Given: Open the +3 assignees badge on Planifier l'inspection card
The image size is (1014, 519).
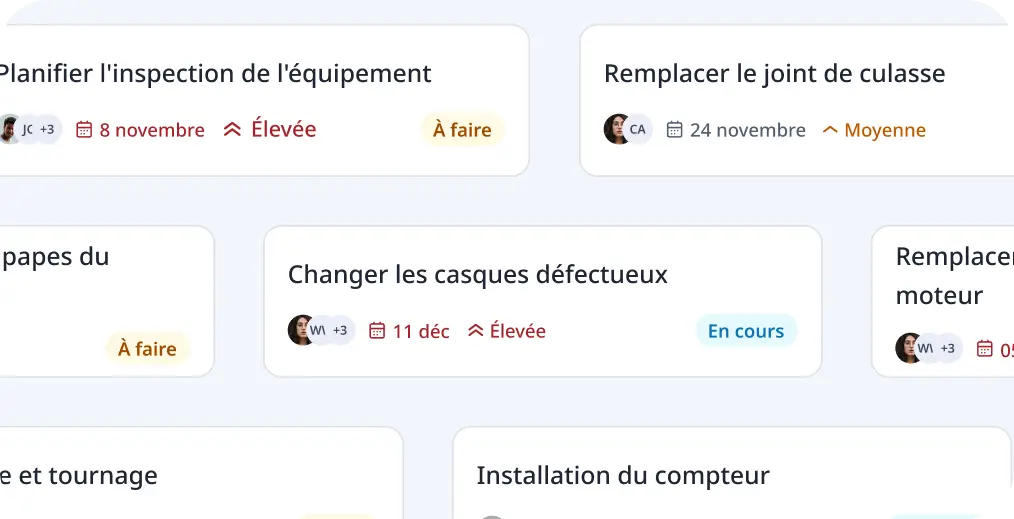Looking at the screenshot, I should click(47, 129).
